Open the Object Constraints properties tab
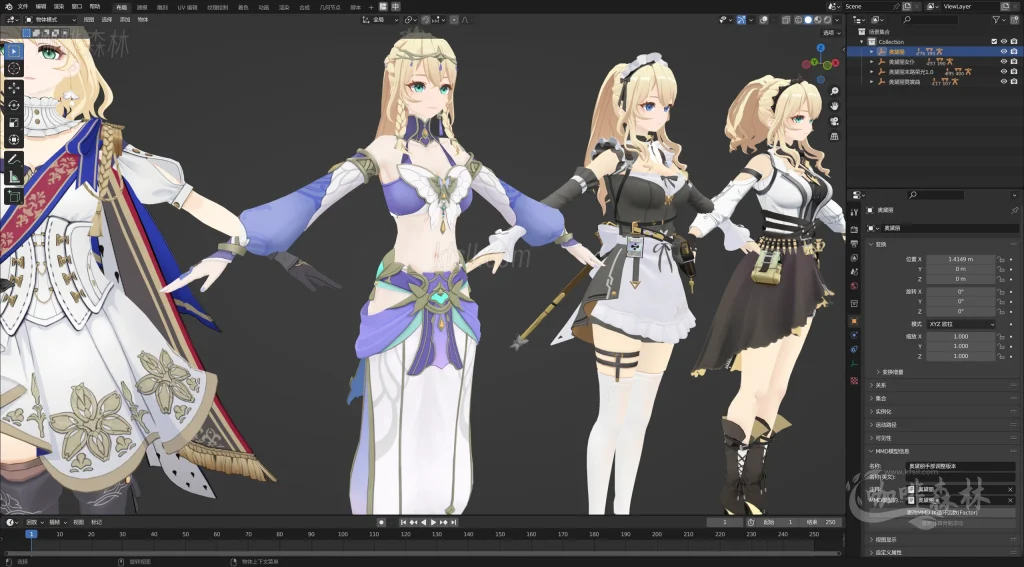 pyautogui.click(x=854, y=349)
